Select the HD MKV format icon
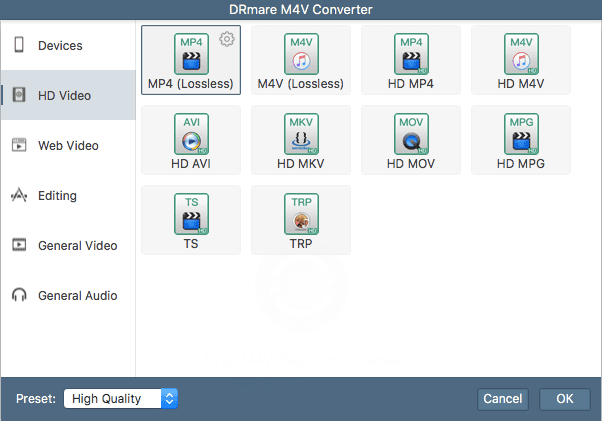The image size is (602, 421). (301, 134)
